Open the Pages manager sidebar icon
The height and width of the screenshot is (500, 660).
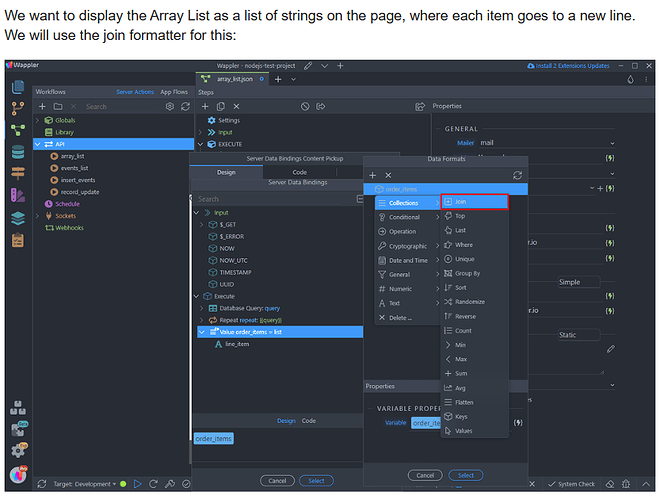tap(18, 88)
